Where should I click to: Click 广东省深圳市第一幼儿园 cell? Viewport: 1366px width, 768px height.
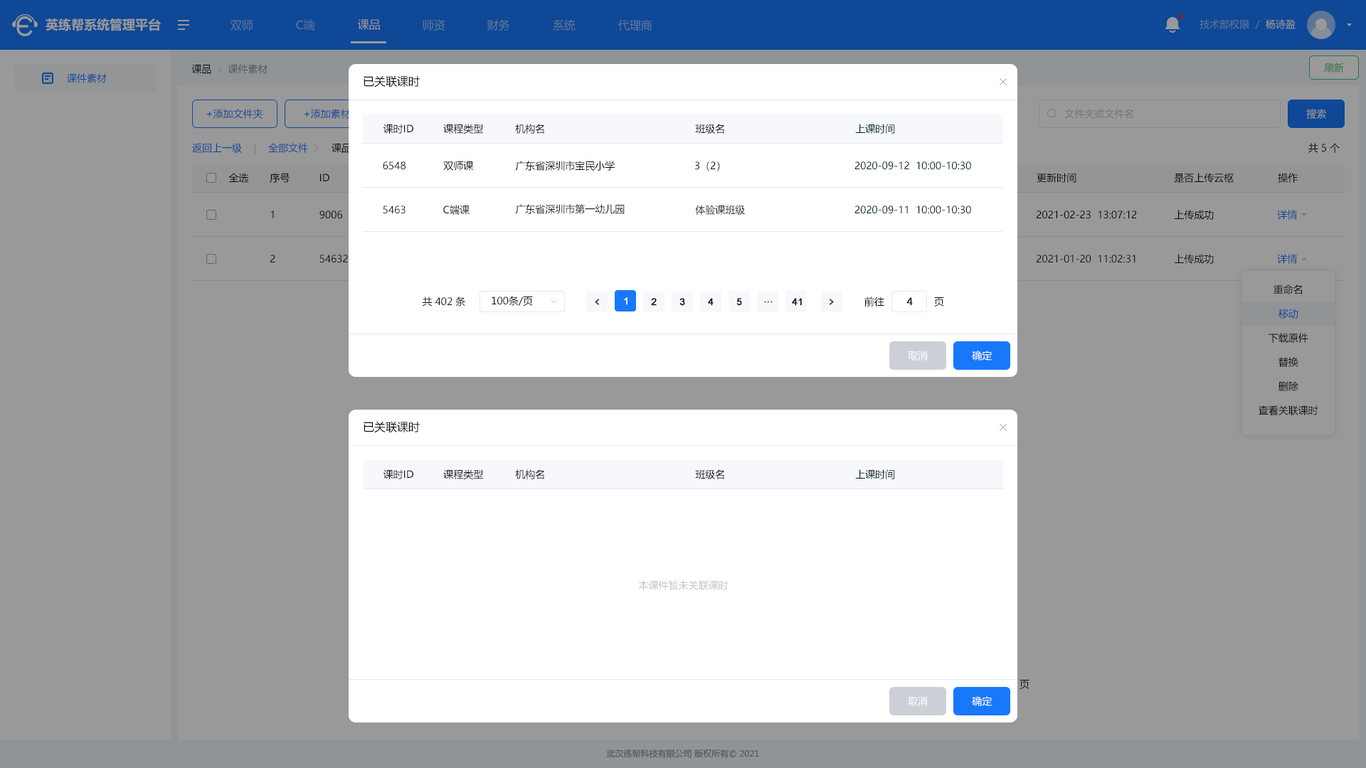[x=570, y=210]
